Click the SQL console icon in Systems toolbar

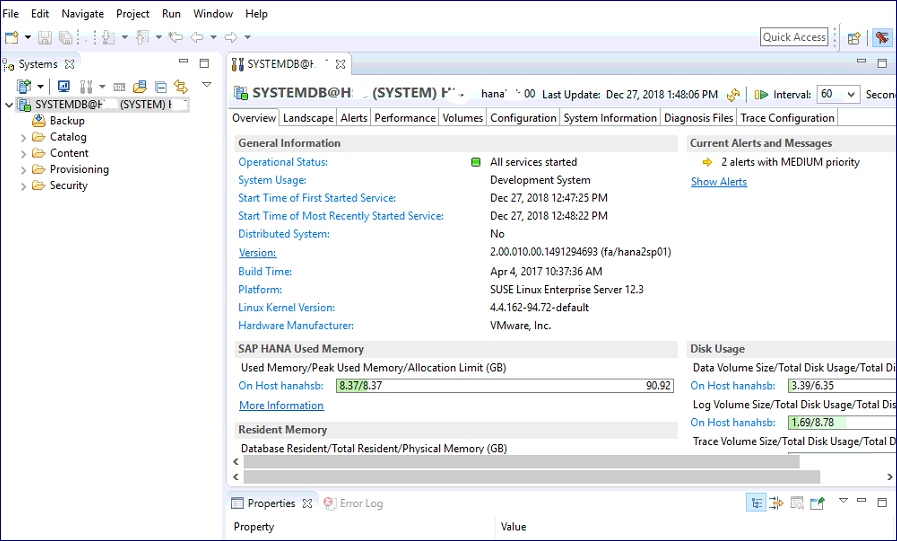(x=119, y=87)
